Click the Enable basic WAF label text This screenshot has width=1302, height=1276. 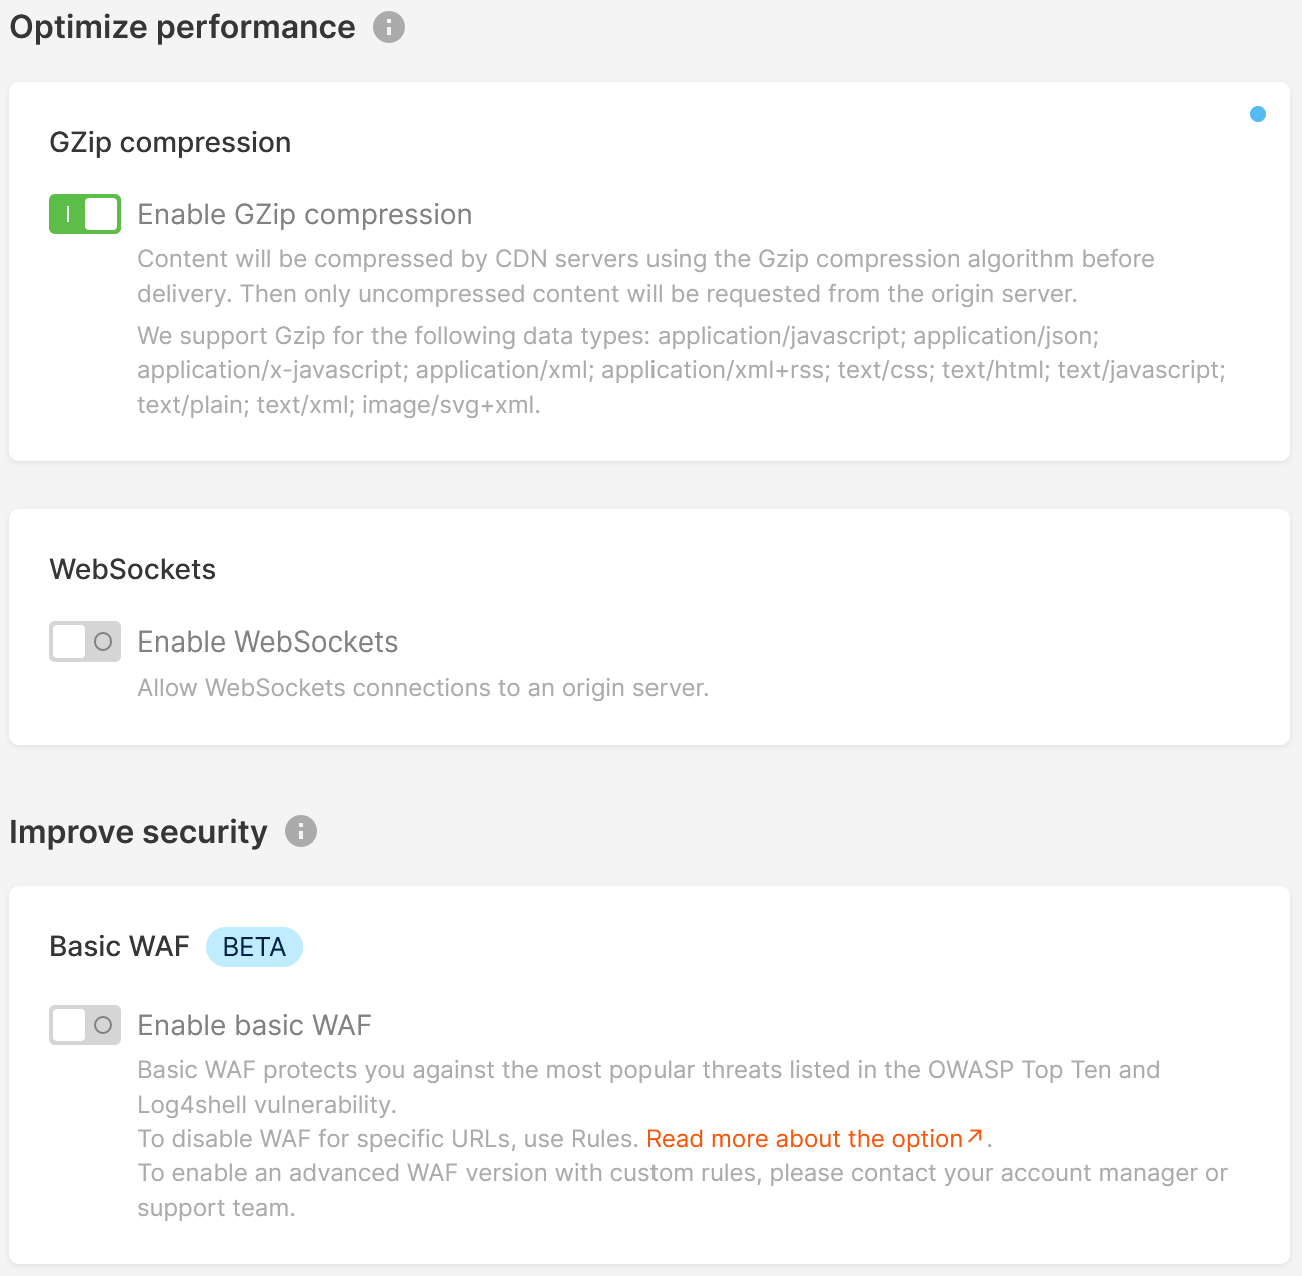254,1025
